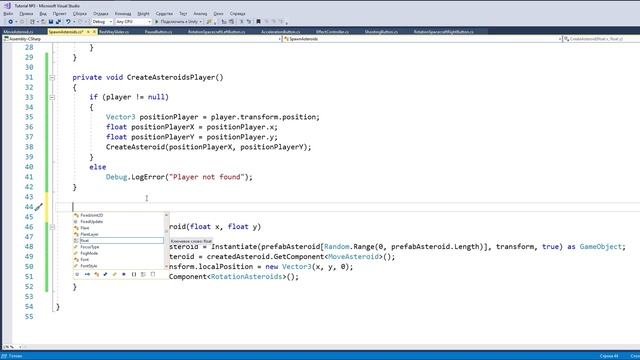Toggle the IntelliSense namespaces braces filter icon
This screenshot has width=640, height=360.
tap(134, 274)
